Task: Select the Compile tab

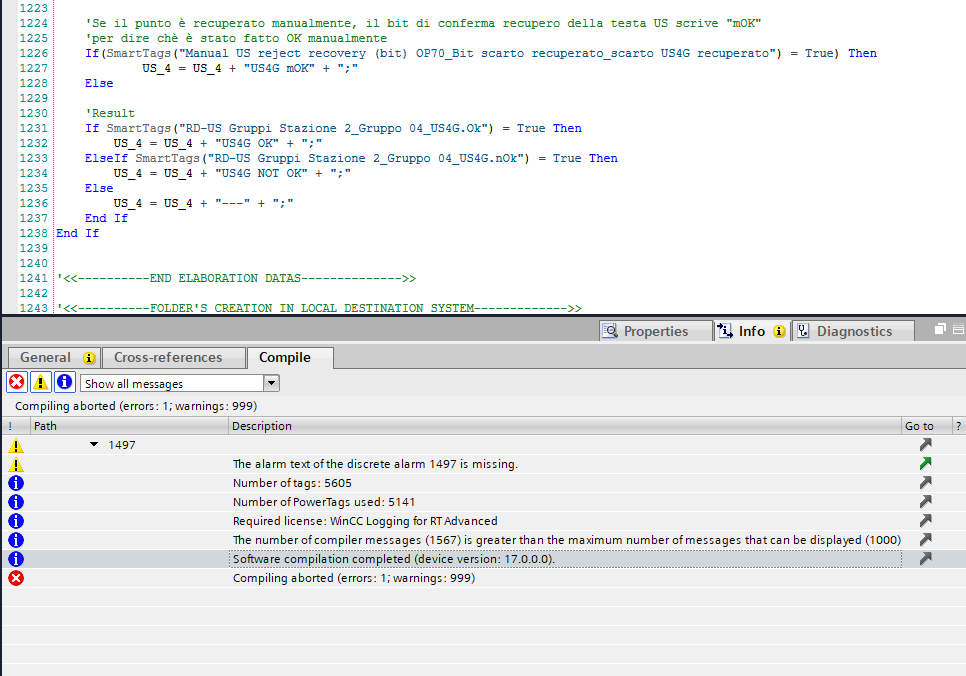Action: click(x=285, y=358)
